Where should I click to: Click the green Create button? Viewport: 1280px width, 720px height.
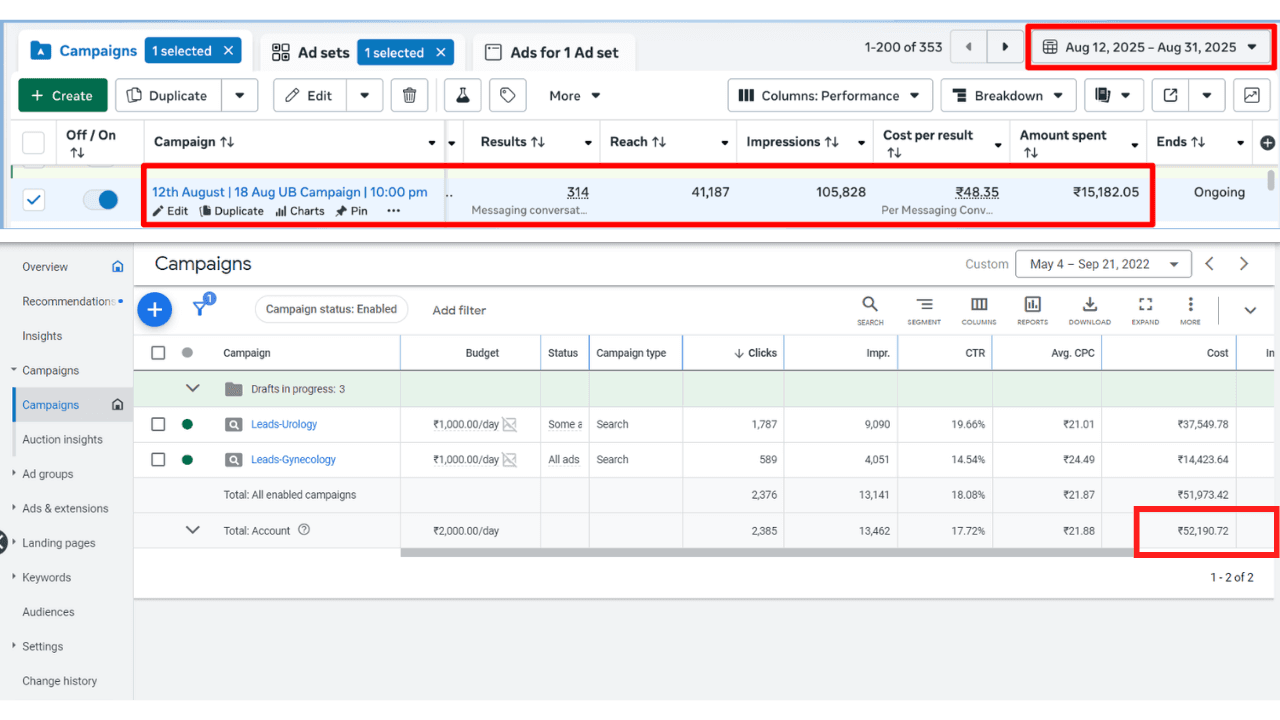pyautogui.click(x=63, y=95)
